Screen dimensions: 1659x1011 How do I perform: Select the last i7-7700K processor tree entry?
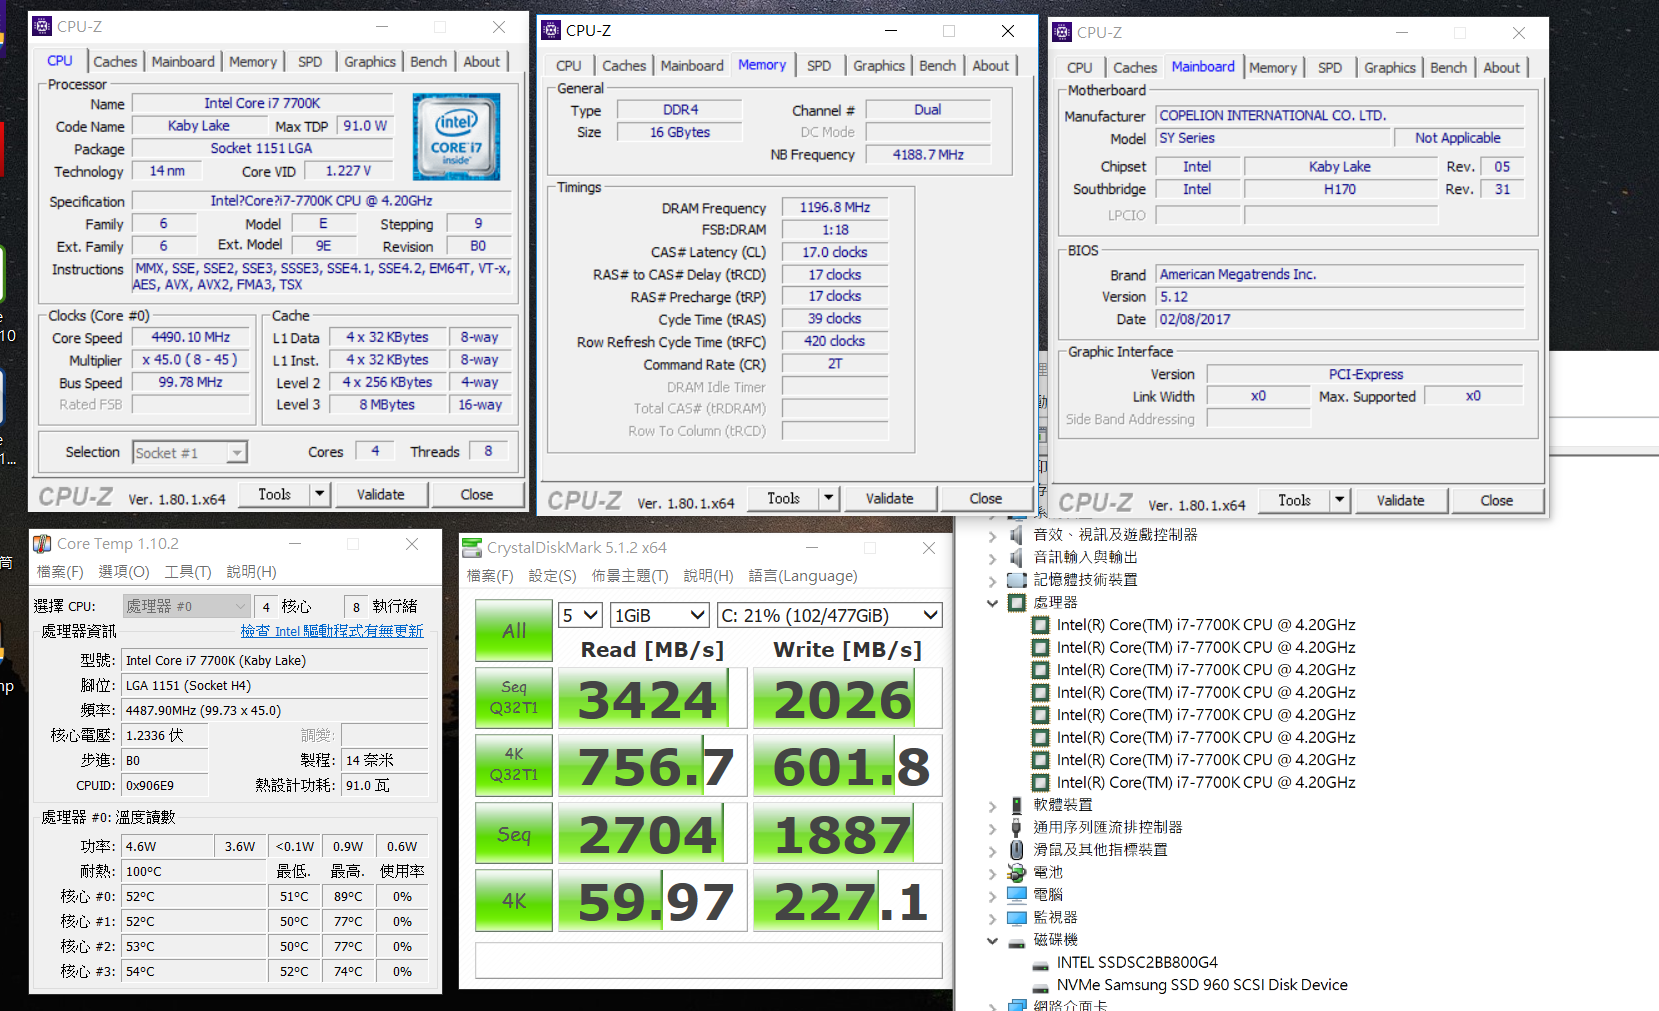(x=1206, y=783)
